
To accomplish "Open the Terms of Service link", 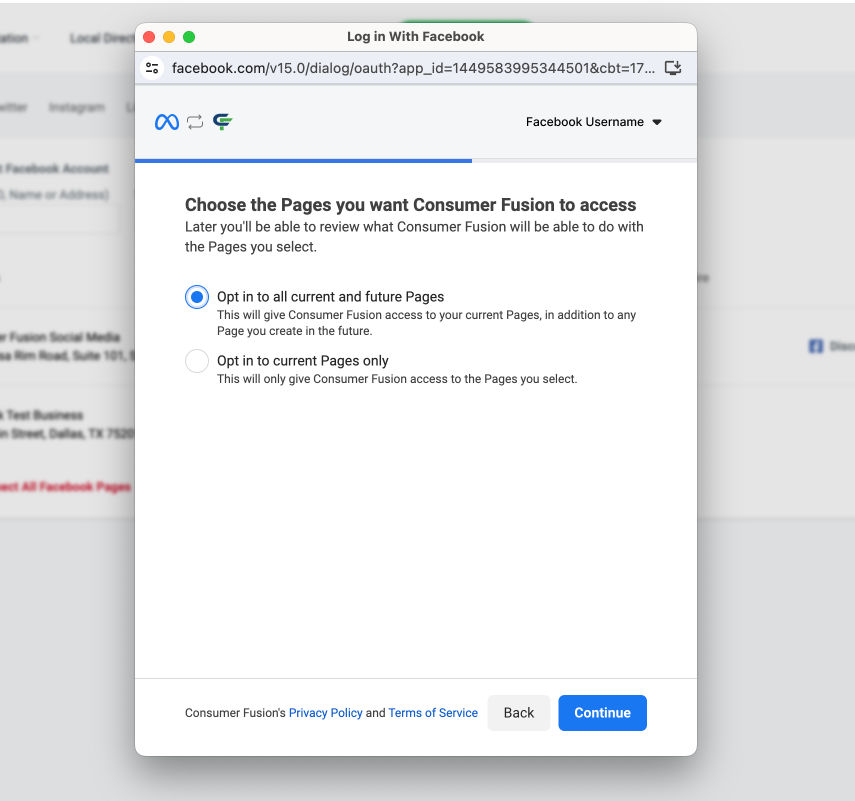I will (433, 713).
